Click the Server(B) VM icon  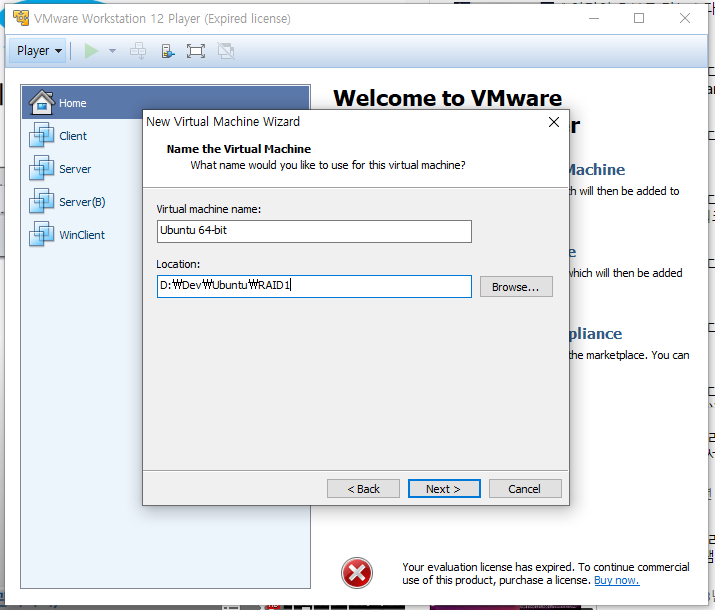click(41, 201)
